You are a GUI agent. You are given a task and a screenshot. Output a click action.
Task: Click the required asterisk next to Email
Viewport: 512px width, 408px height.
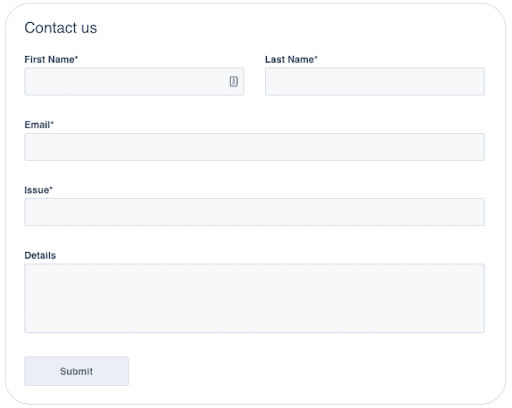[52, 123]
